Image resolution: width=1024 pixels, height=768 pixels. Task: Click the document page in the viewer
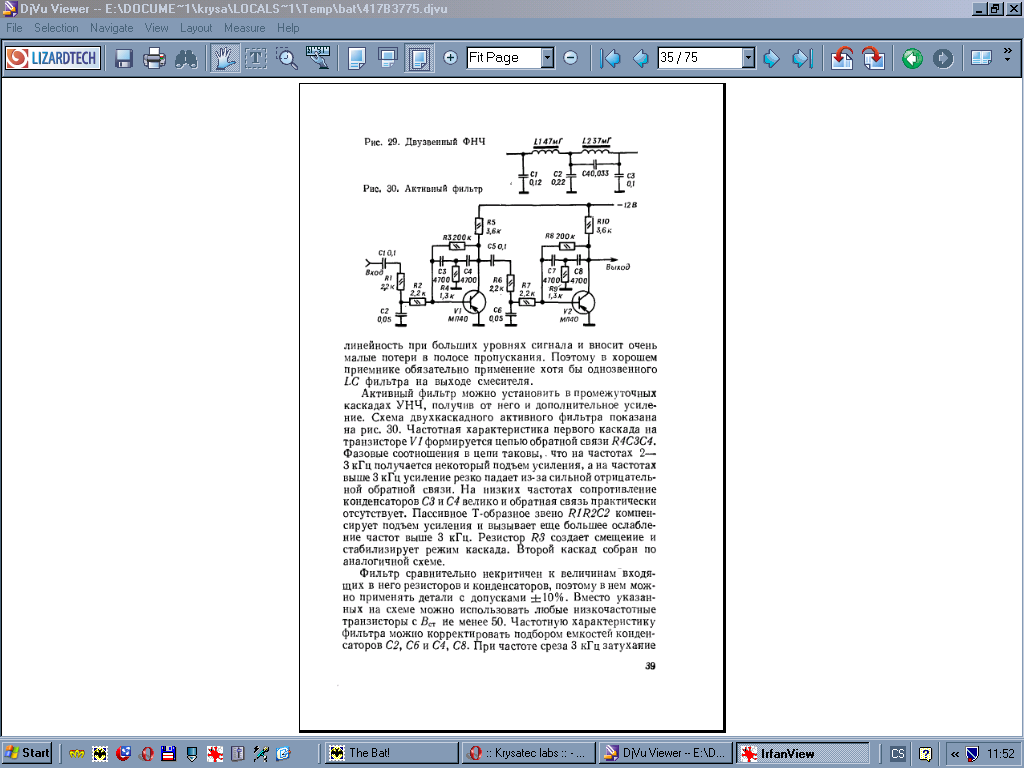[512, 408]
